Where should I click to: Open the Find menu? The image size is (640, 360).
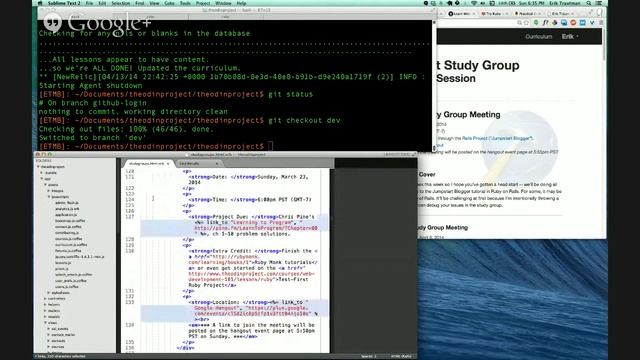point(140,3)
